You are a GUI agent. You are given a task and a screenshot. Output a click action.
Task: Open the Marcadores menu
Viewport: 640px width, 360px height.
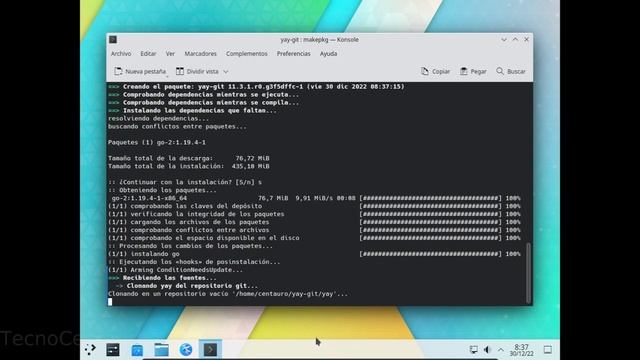200,53
